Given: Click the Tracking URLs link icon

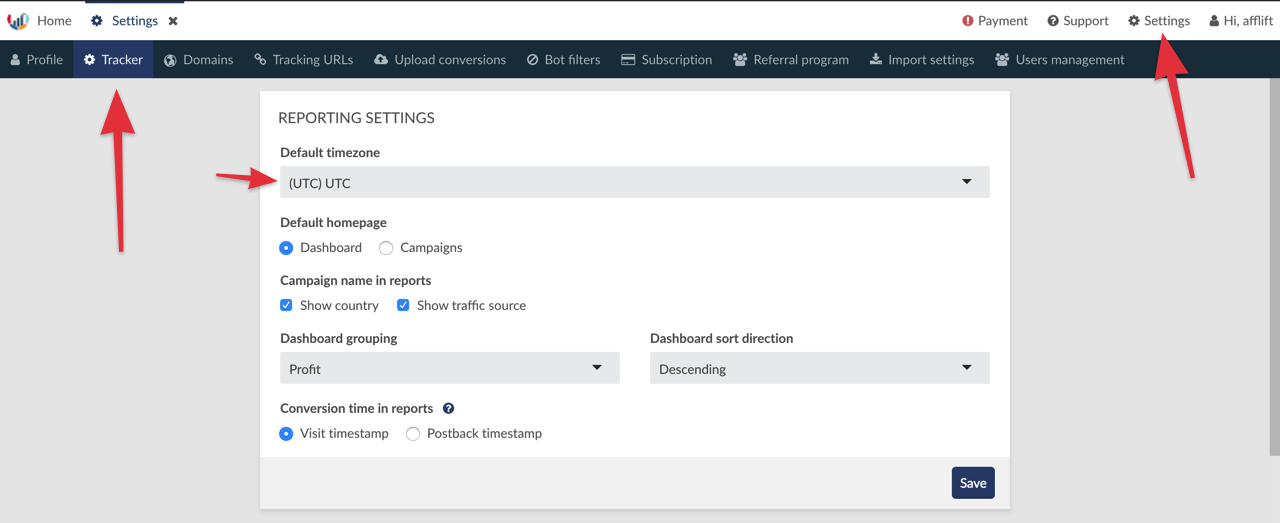Looking at the screenshot, I should (x=260, y=59).
